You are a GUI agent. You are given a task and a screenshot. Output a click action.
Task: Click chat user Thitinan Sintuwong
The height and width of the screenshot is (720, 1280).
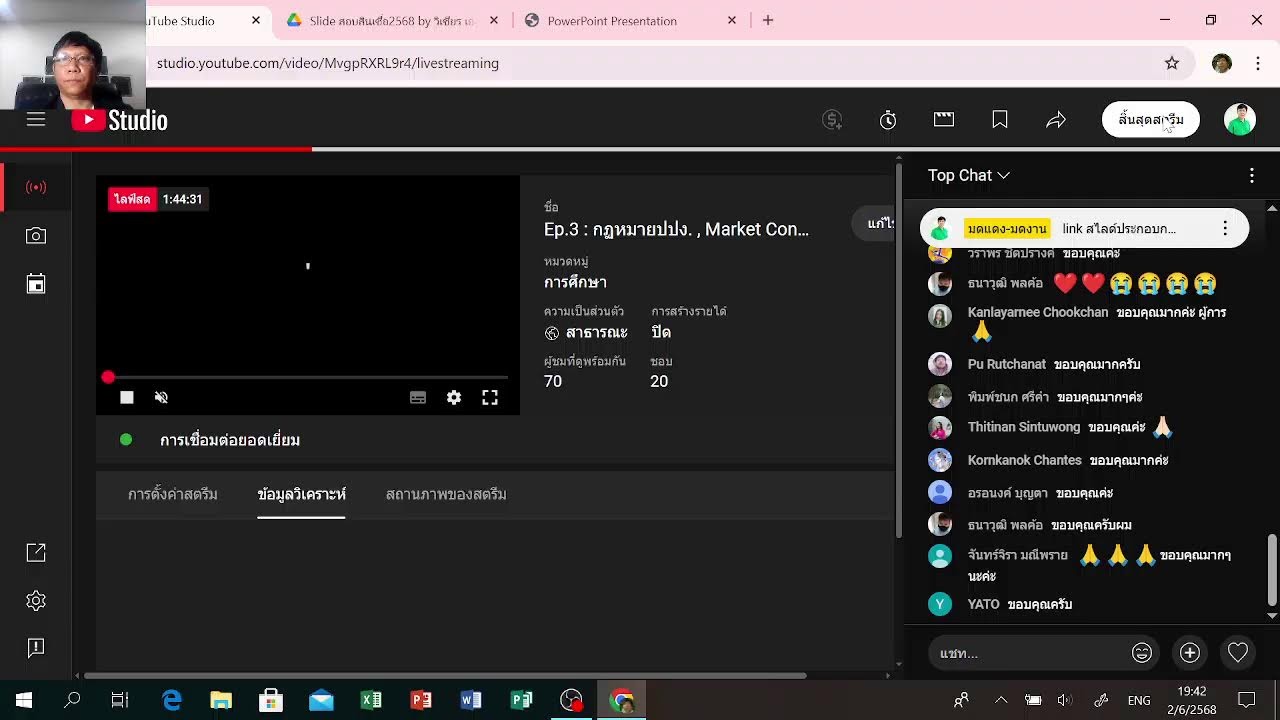pos(1023,427)
